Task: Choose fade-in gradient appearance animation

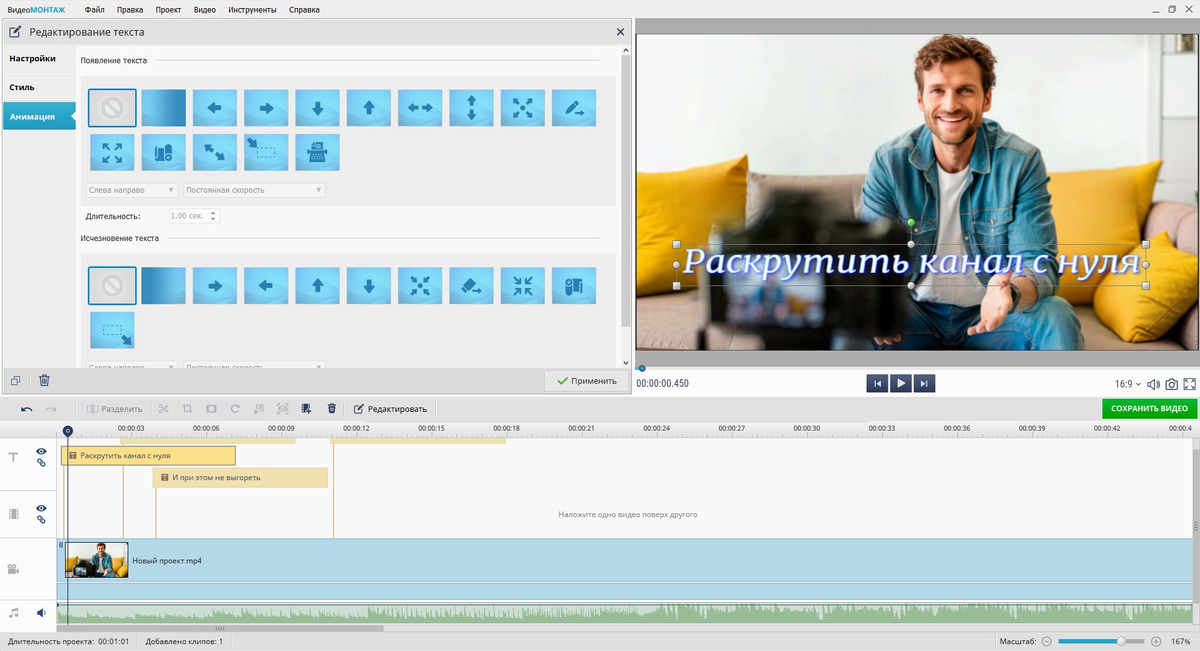Action: click(x=164, y=108)
